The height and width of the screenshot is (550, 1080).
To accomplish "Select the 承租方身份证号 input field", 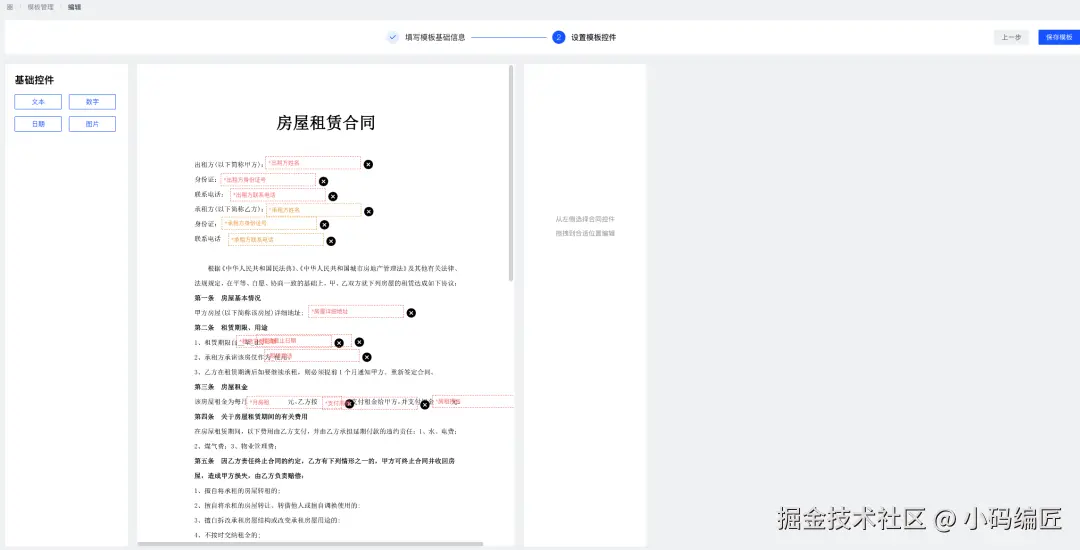I will (x=269, y=223).
